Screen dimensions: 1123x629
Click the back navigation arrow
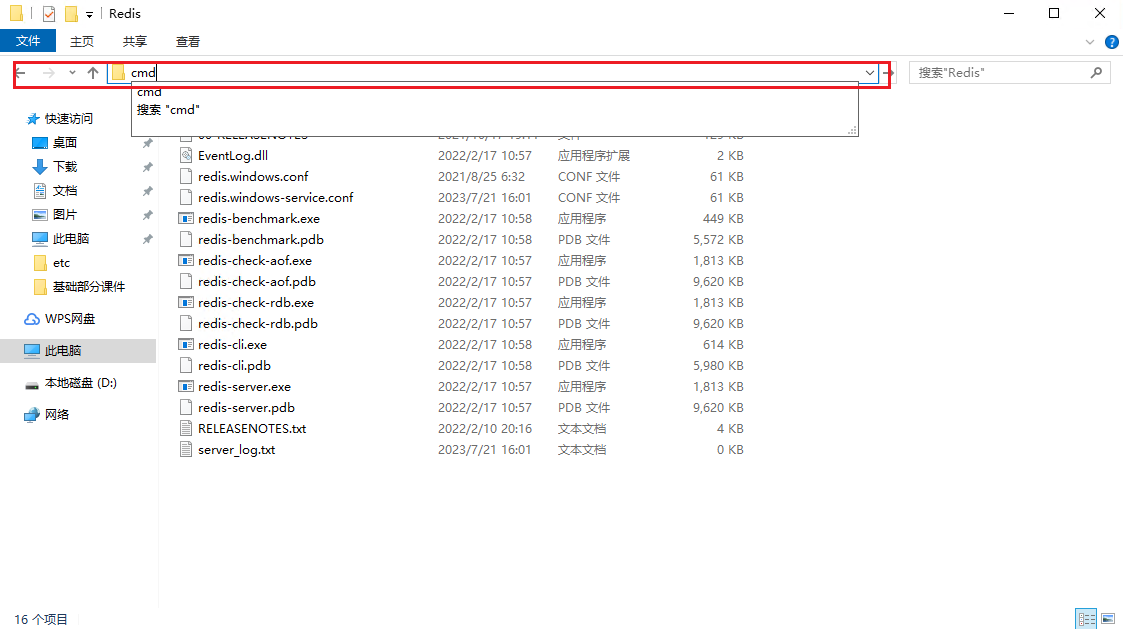pyautogui.click(x=21, y=72)
